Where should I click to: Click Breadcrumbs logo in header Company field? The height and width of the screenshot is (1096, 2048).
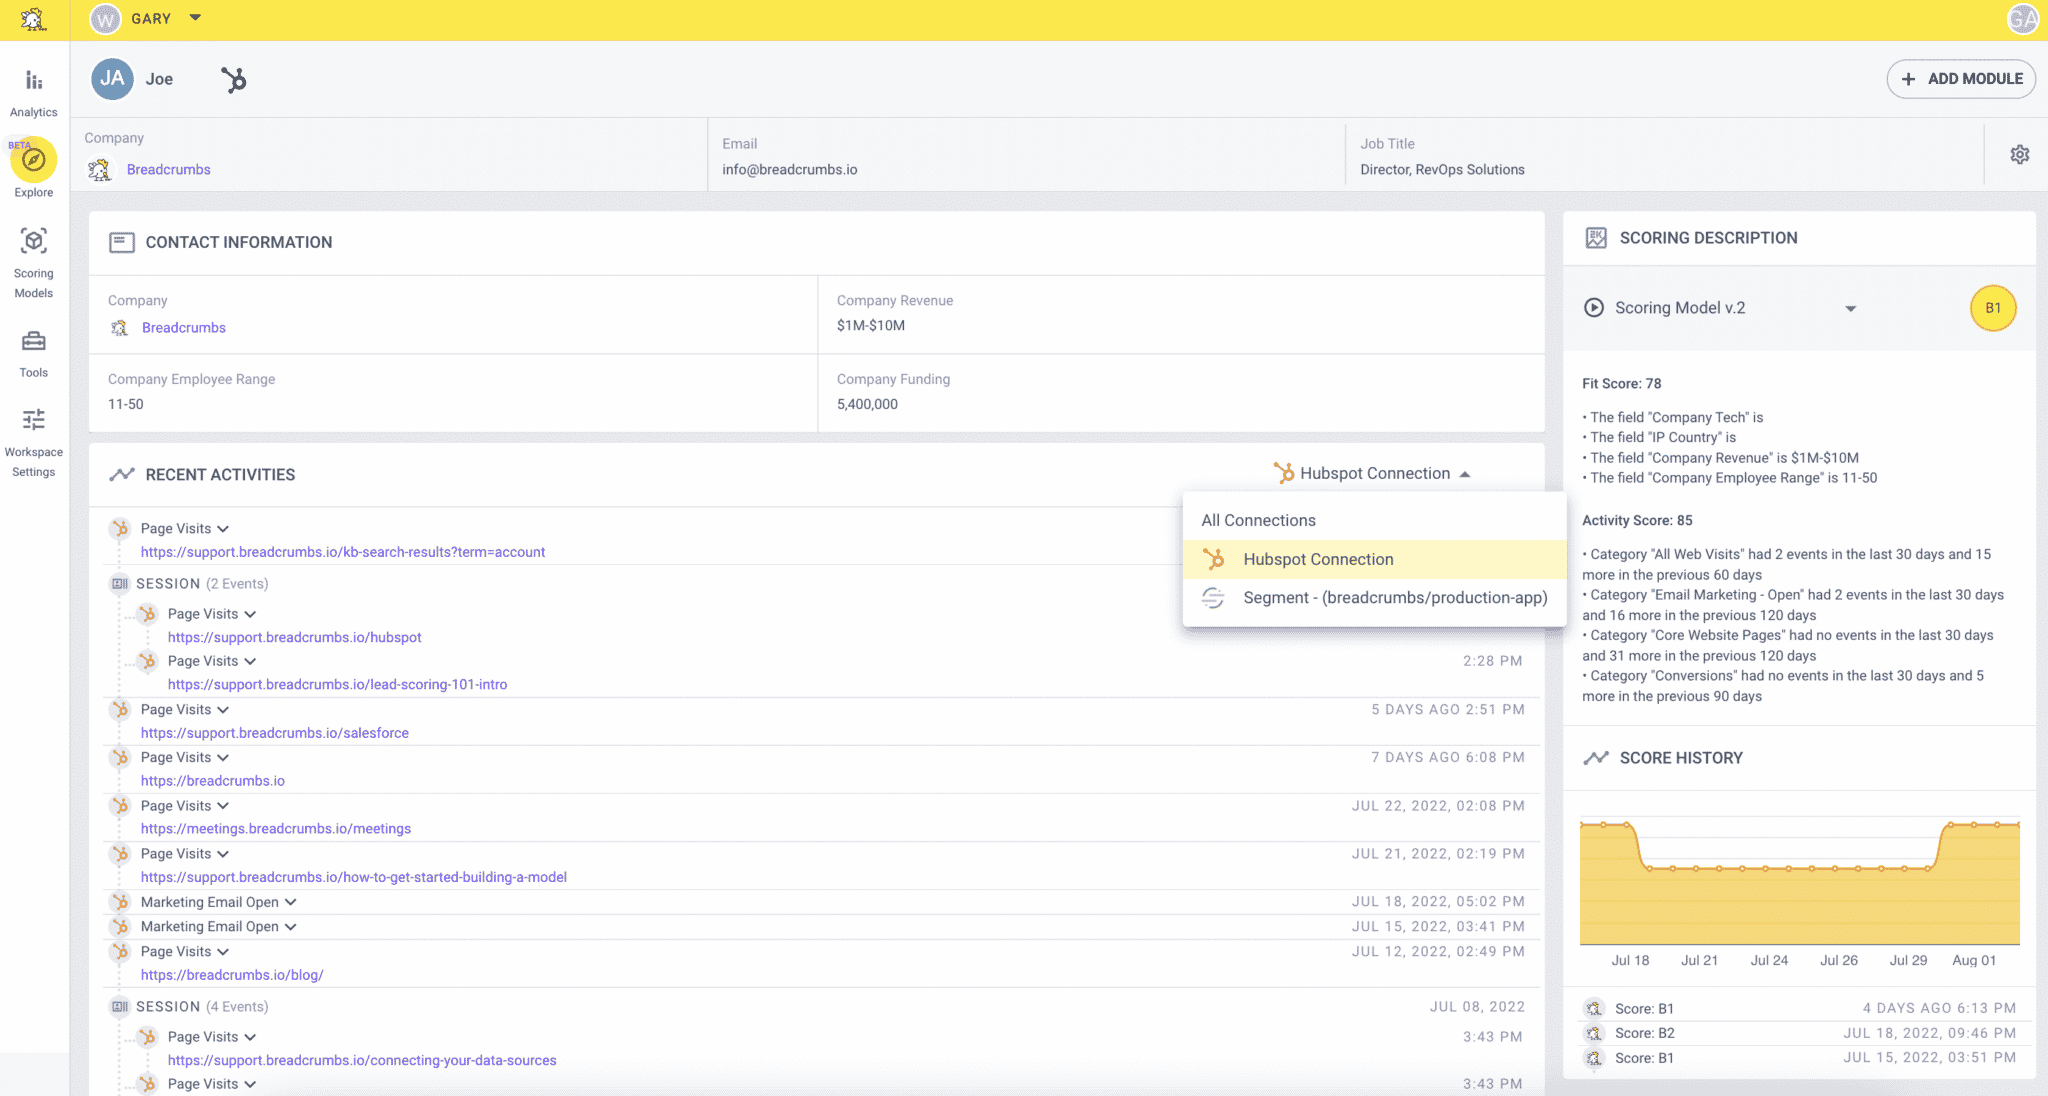coord(99,170)
